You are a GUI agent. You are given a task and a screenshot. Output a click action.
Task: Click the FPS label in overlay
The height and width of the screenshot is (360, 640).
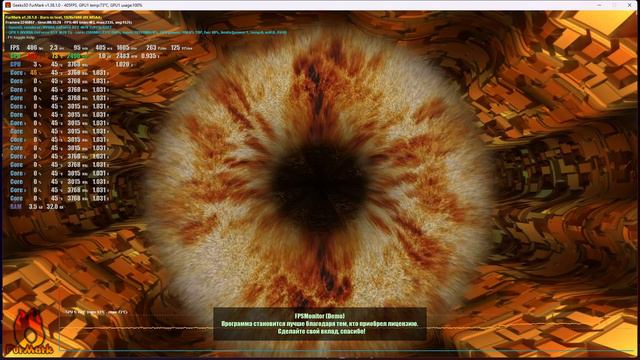[15, 48]
